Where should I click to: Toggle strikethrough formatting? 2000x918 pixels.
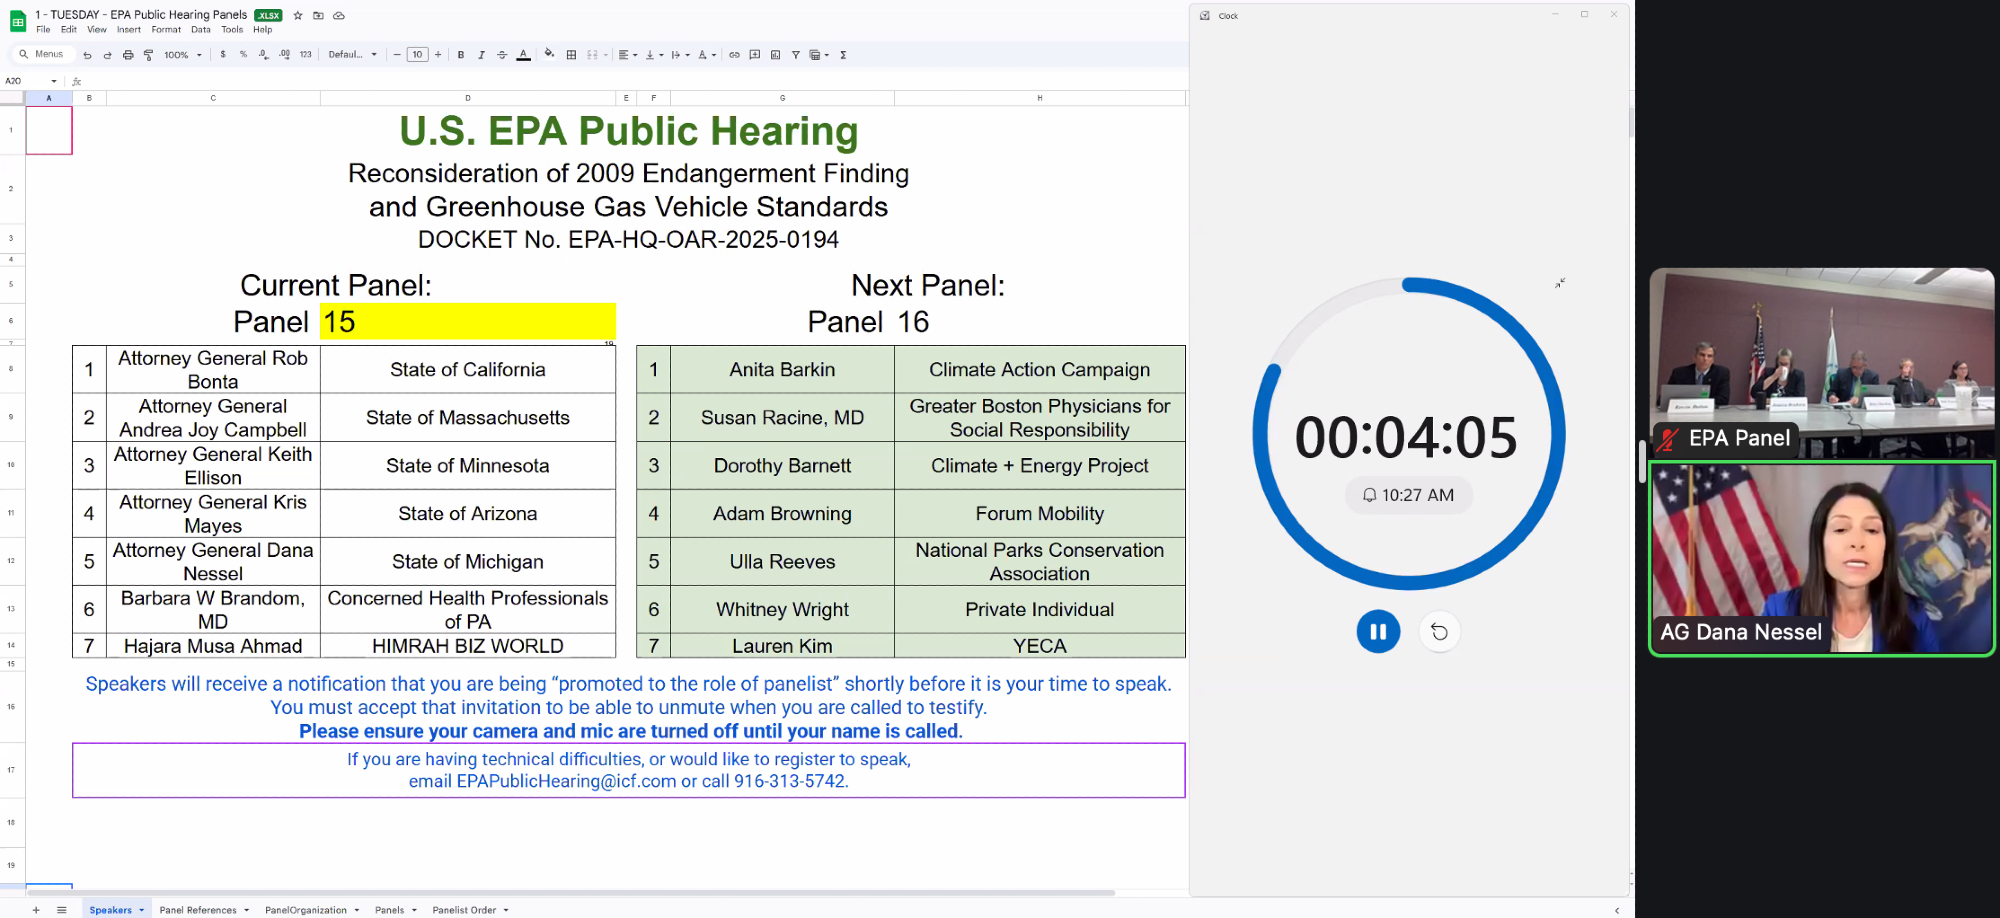(502, 55)
